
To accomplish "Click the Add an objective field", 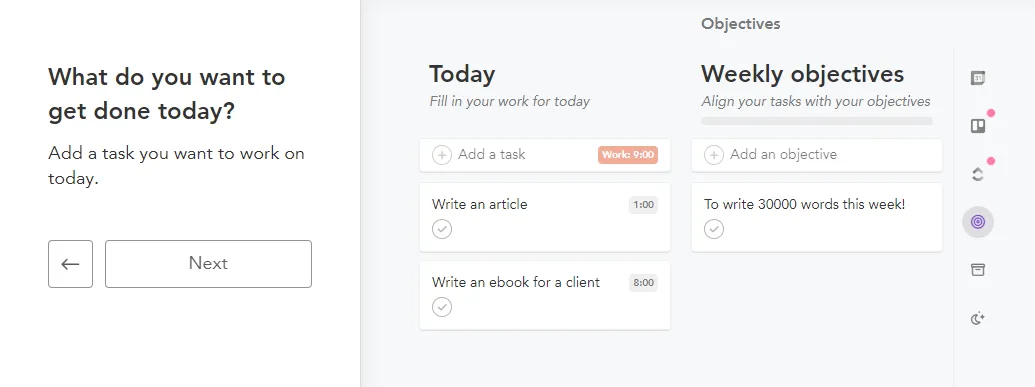I will tap(817, 155).
